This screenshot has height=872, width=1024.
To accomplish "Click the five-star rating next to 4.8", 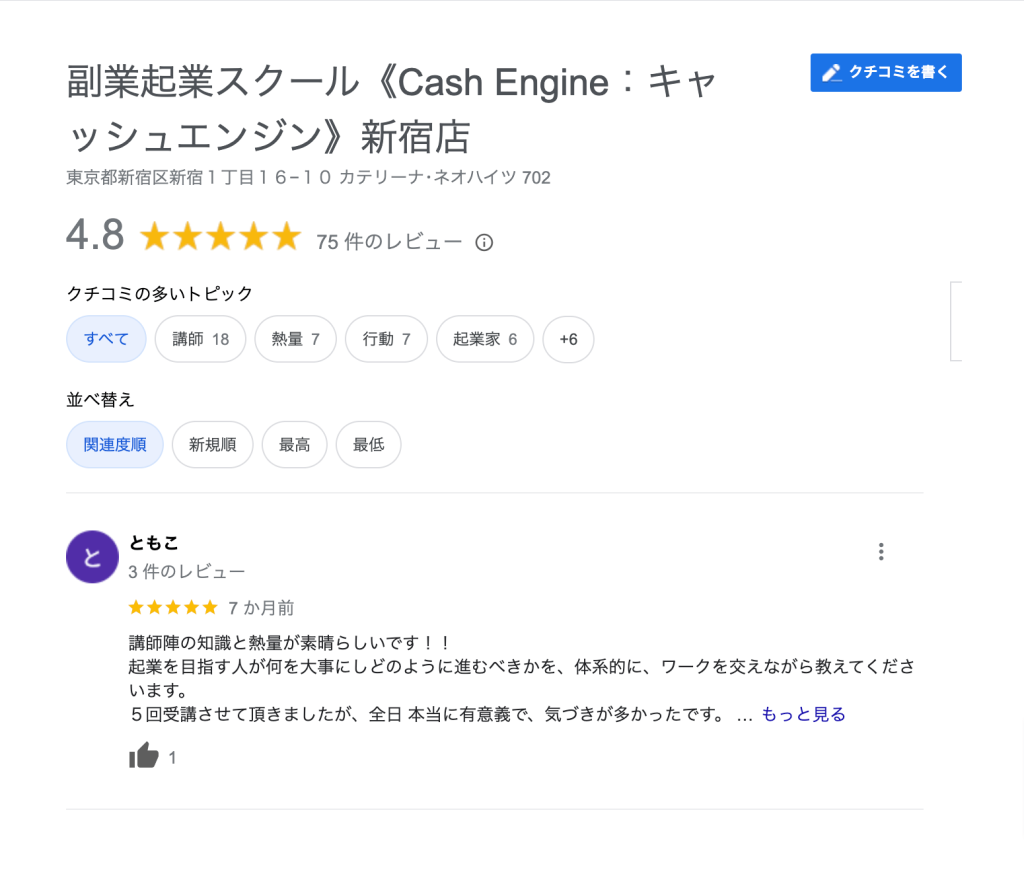I will coord(221,237).
